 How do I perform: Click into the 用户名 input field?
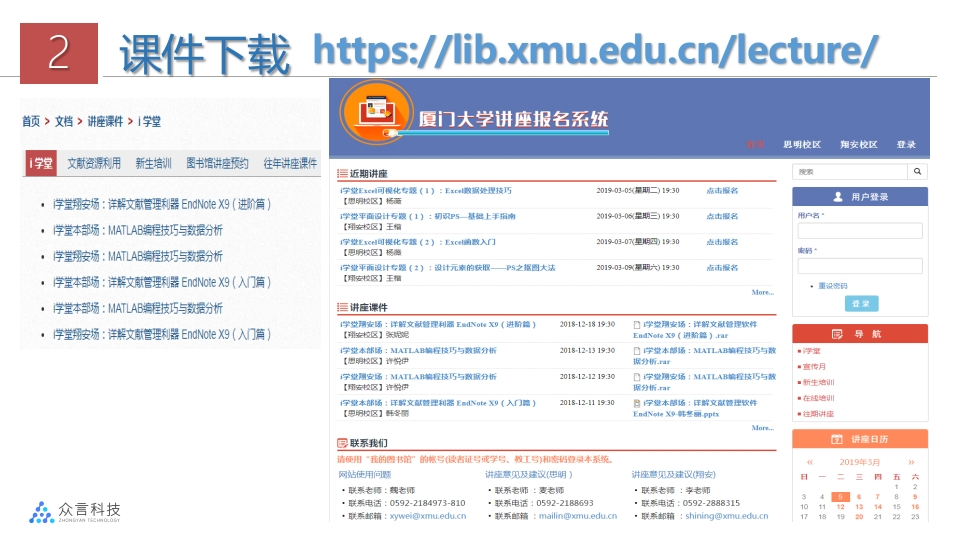pos(860,231)
